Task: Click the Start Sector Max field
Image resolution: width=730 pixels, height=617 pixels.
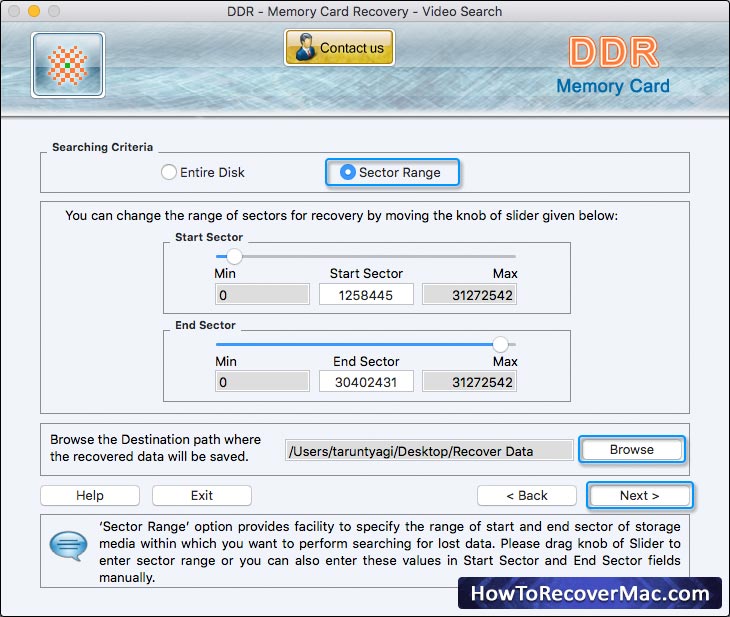Action: click(x=469, y=295)
